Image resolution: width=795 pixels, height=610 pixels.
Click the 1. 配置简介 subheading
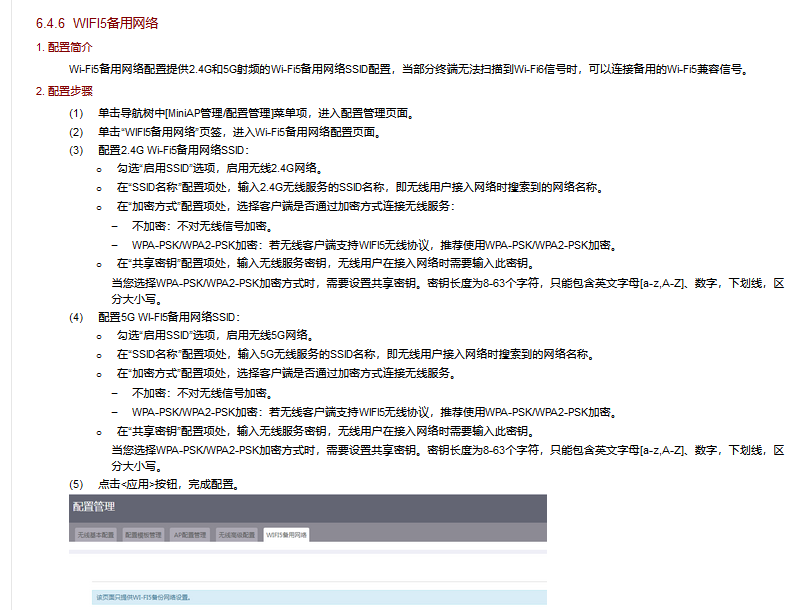pyautogui.click(x=64, y=47)
